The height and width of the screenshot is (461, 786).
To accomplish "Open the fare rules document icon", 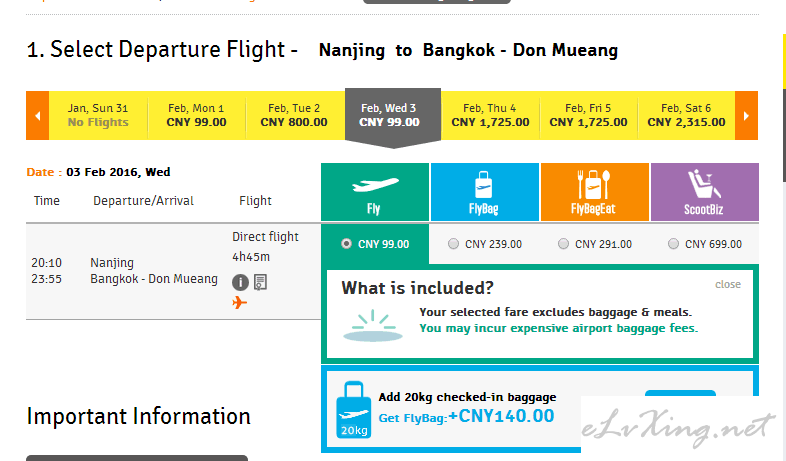I will coord(260,282).
